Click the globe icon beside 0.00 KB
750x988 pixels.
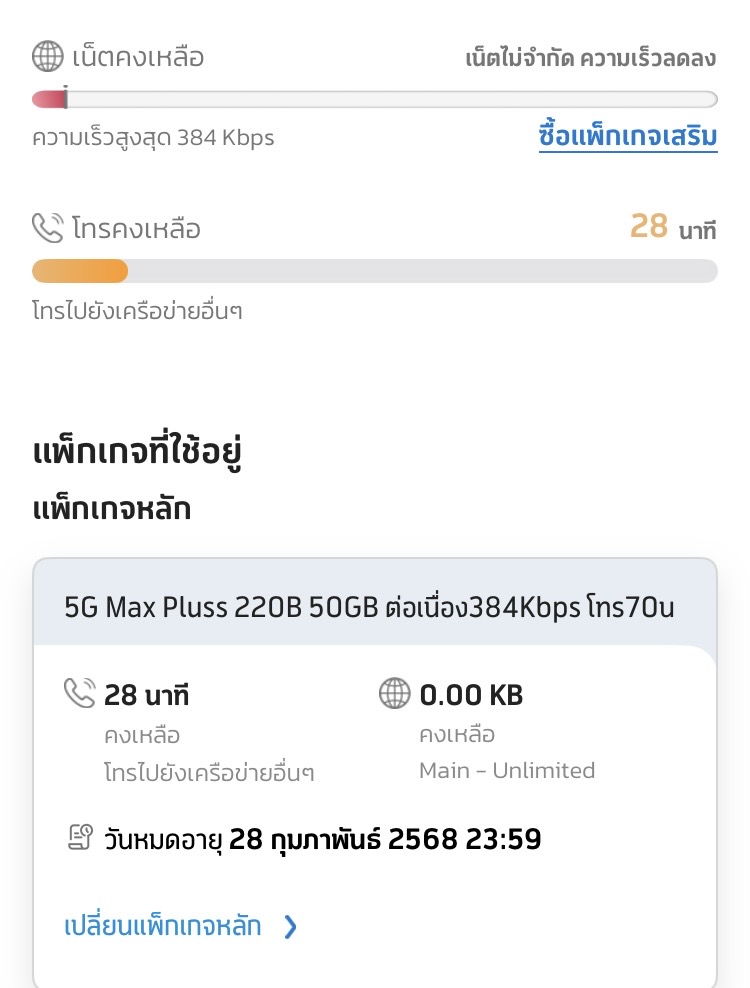click(x=395, y=693)
